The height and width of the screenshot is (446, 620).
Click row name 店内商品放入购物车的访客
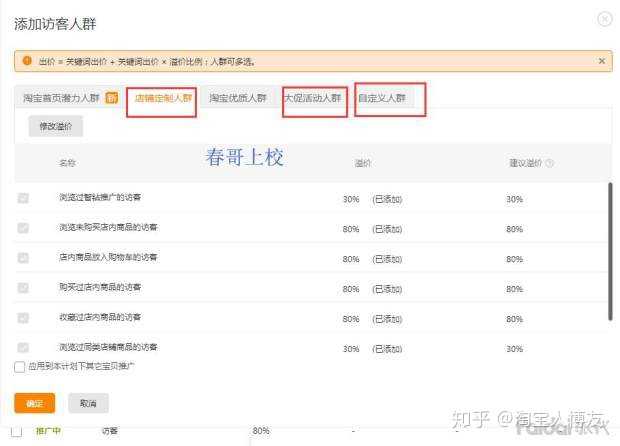coord(108,257)
